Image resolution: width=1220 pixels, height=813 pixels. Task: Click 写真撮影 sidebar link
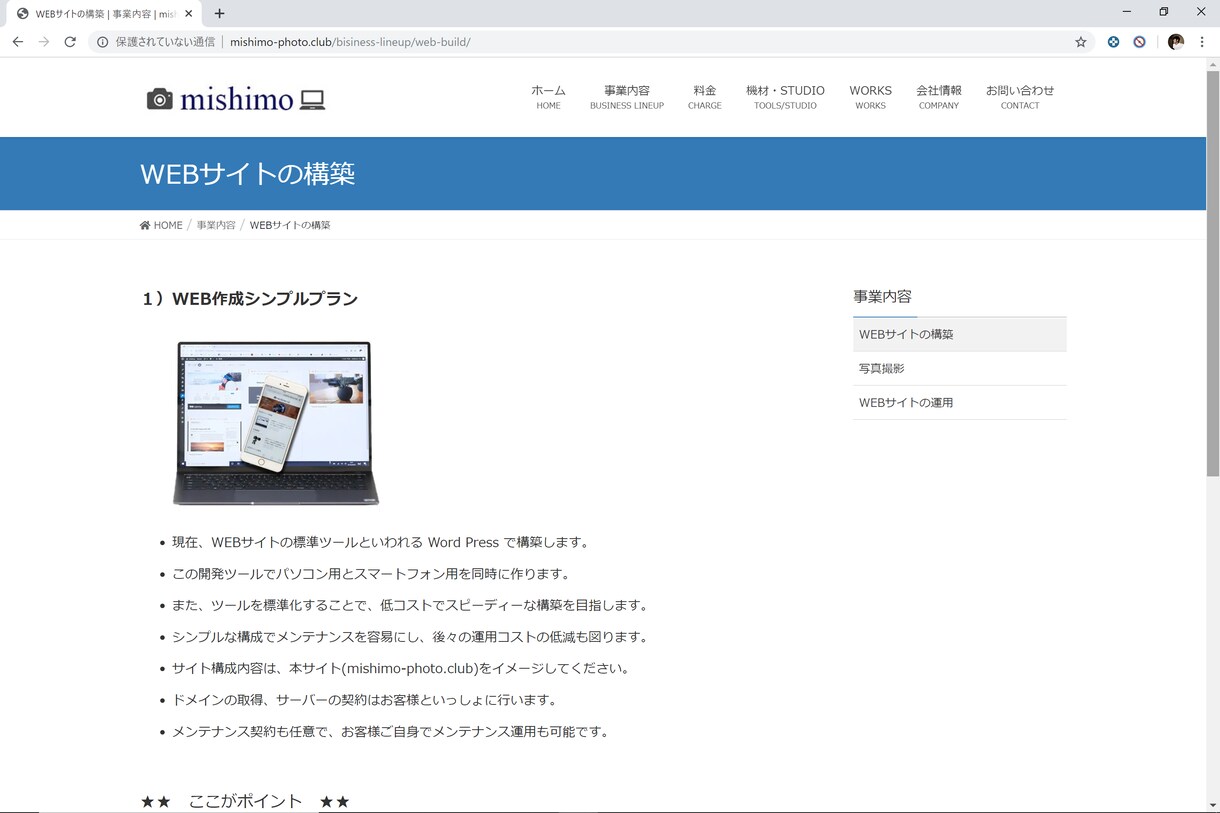point(960,368)
